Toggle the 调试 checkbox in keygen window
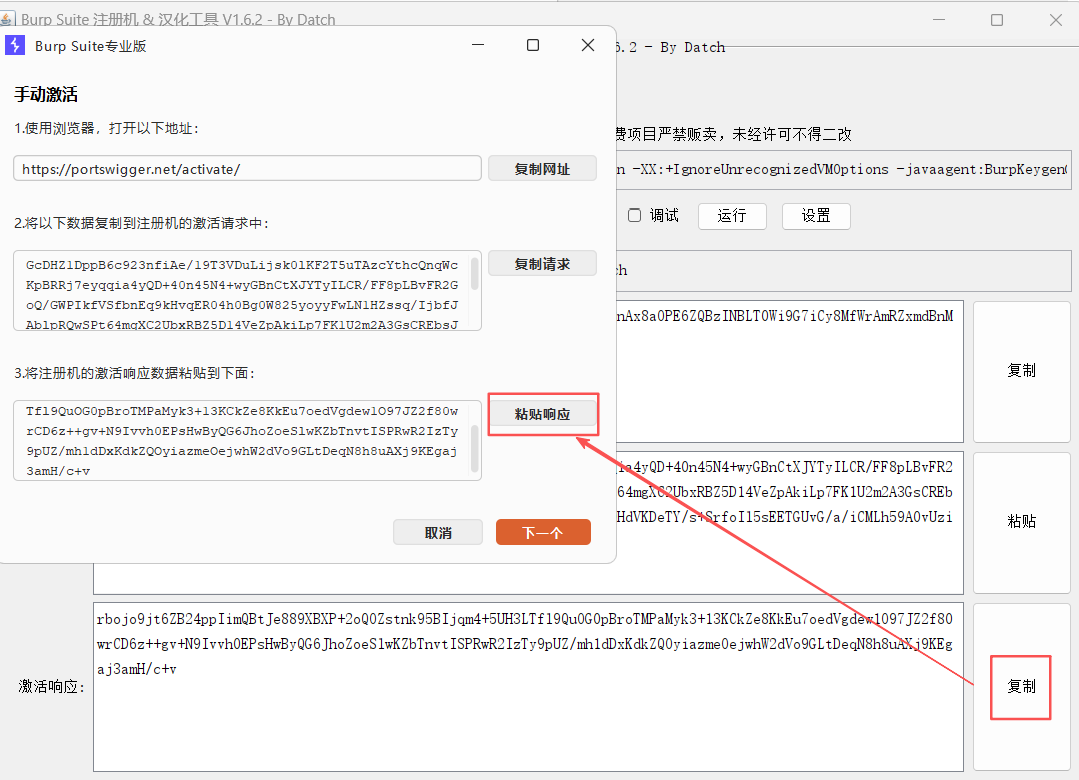This screenshot has height=780, width=1079. [634, 215]
